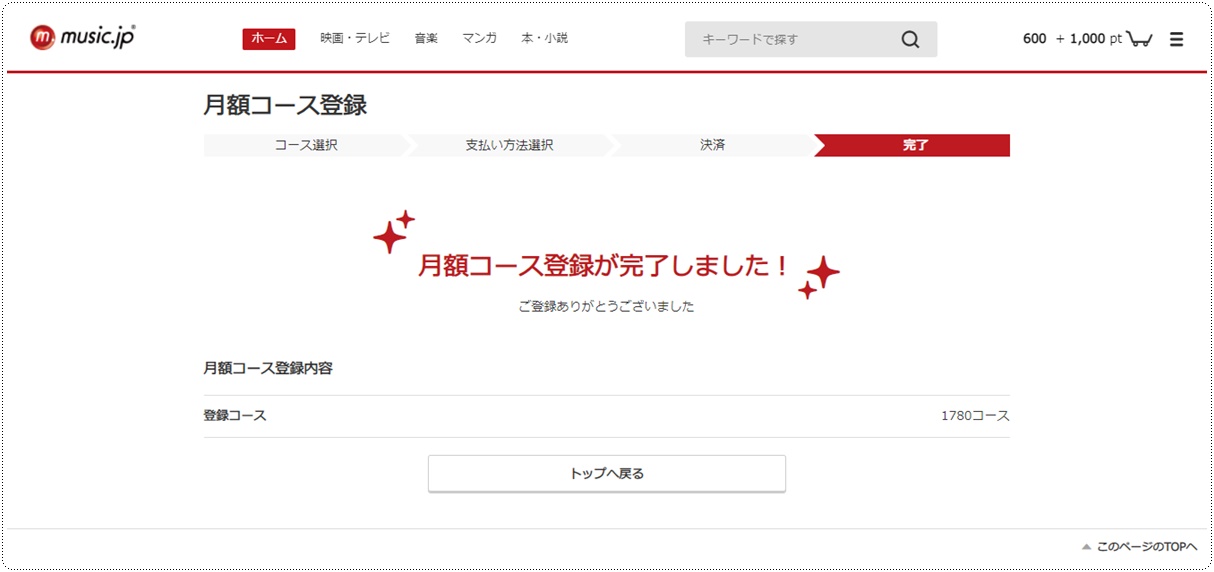Click the sparkle decoration left of the completion message
The image size is (1214, 572).
392,232
